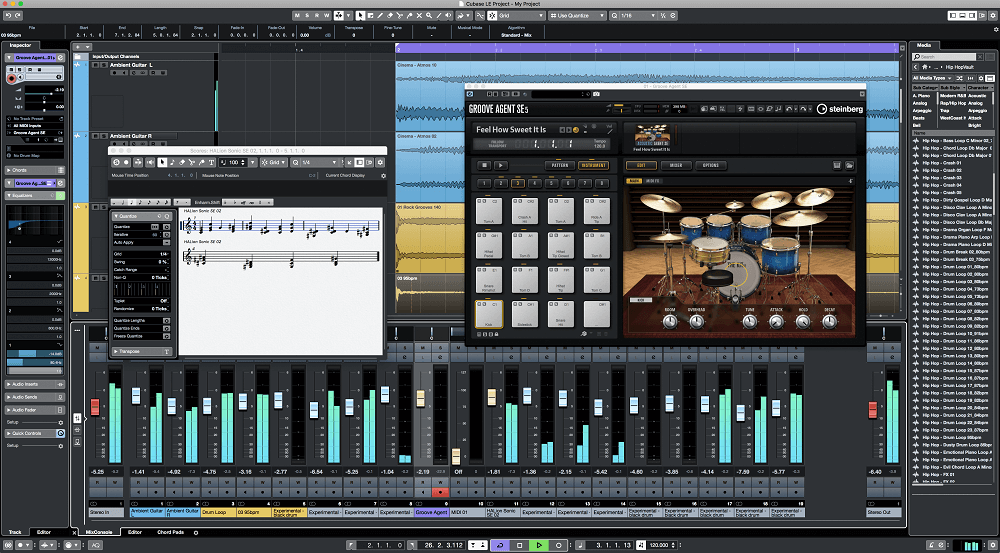
Task: Open the Chord Pads tab
Action: [170, 532]
